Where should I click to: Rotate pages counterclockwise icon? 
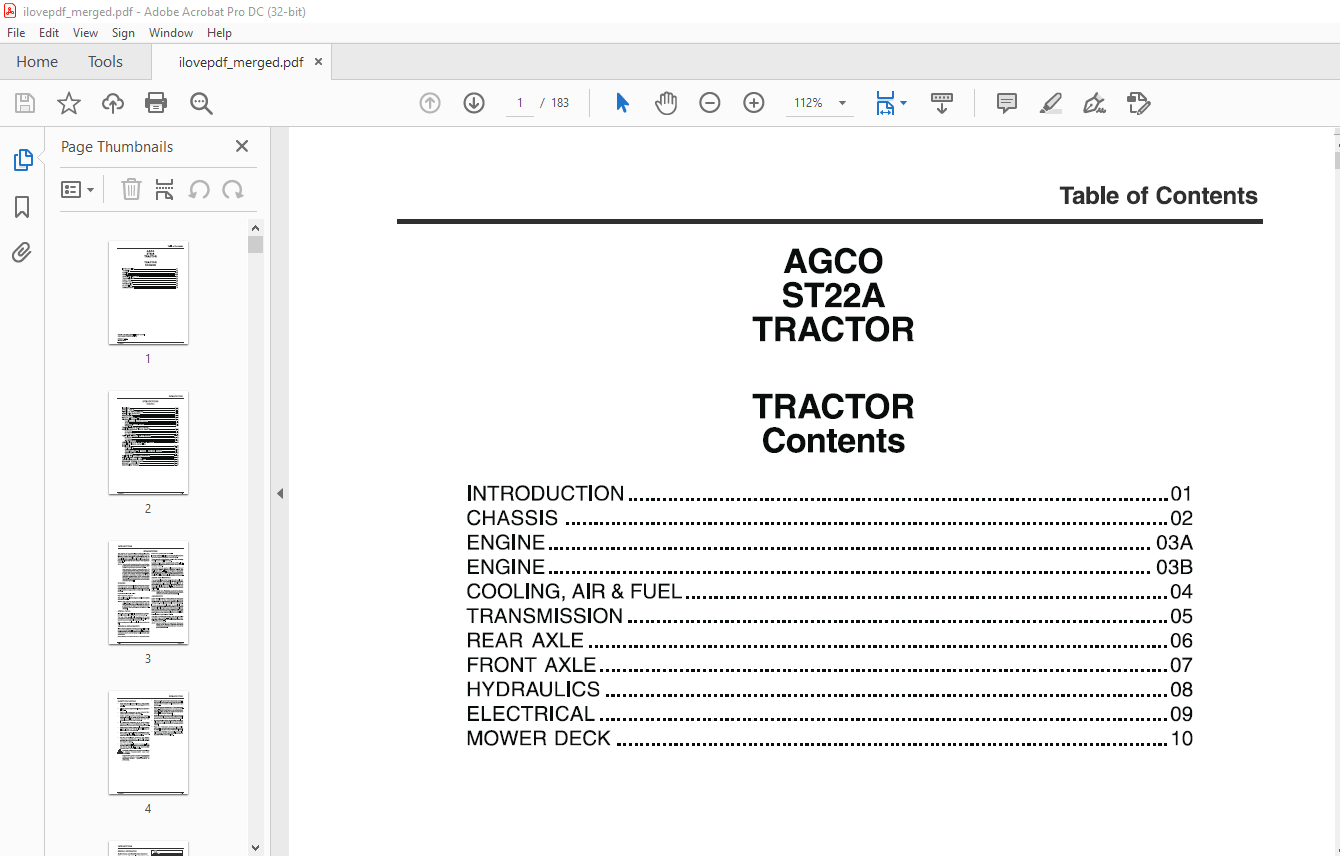[x=199, y=190]
